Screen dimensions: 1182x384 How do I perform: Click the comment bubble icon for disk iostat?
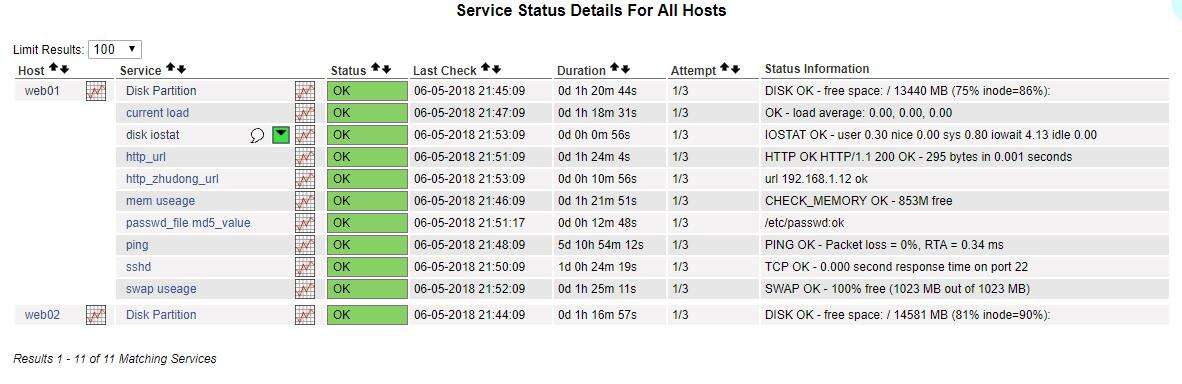tap(257, 135)
